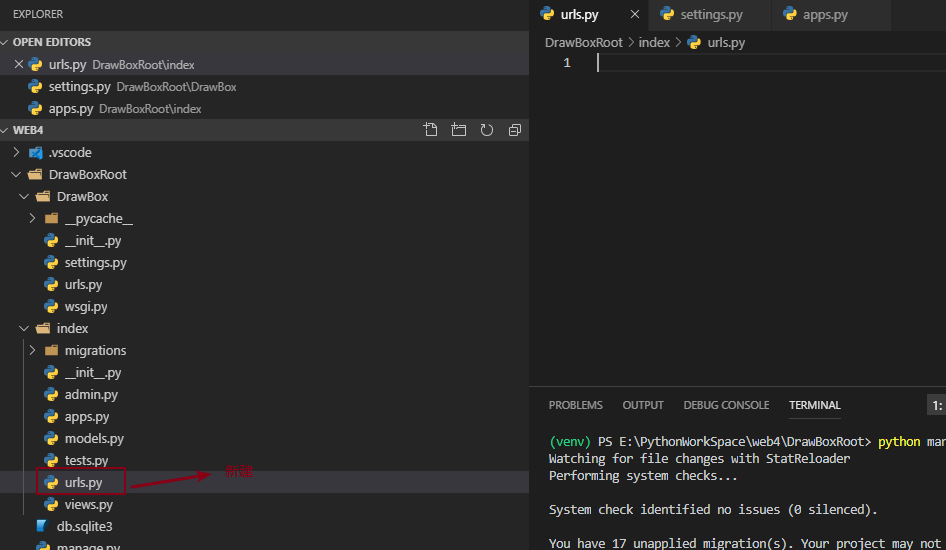The image size is (946, 550).
Task: Open settings.py in Open Editors list
Action: 264,86
